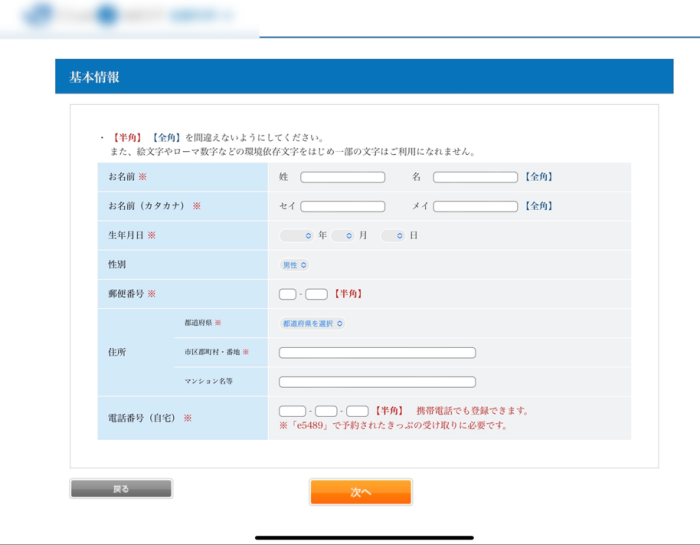Click the first phone number box
The height and width of the screenshot is (545, 700).
point(292,411)
